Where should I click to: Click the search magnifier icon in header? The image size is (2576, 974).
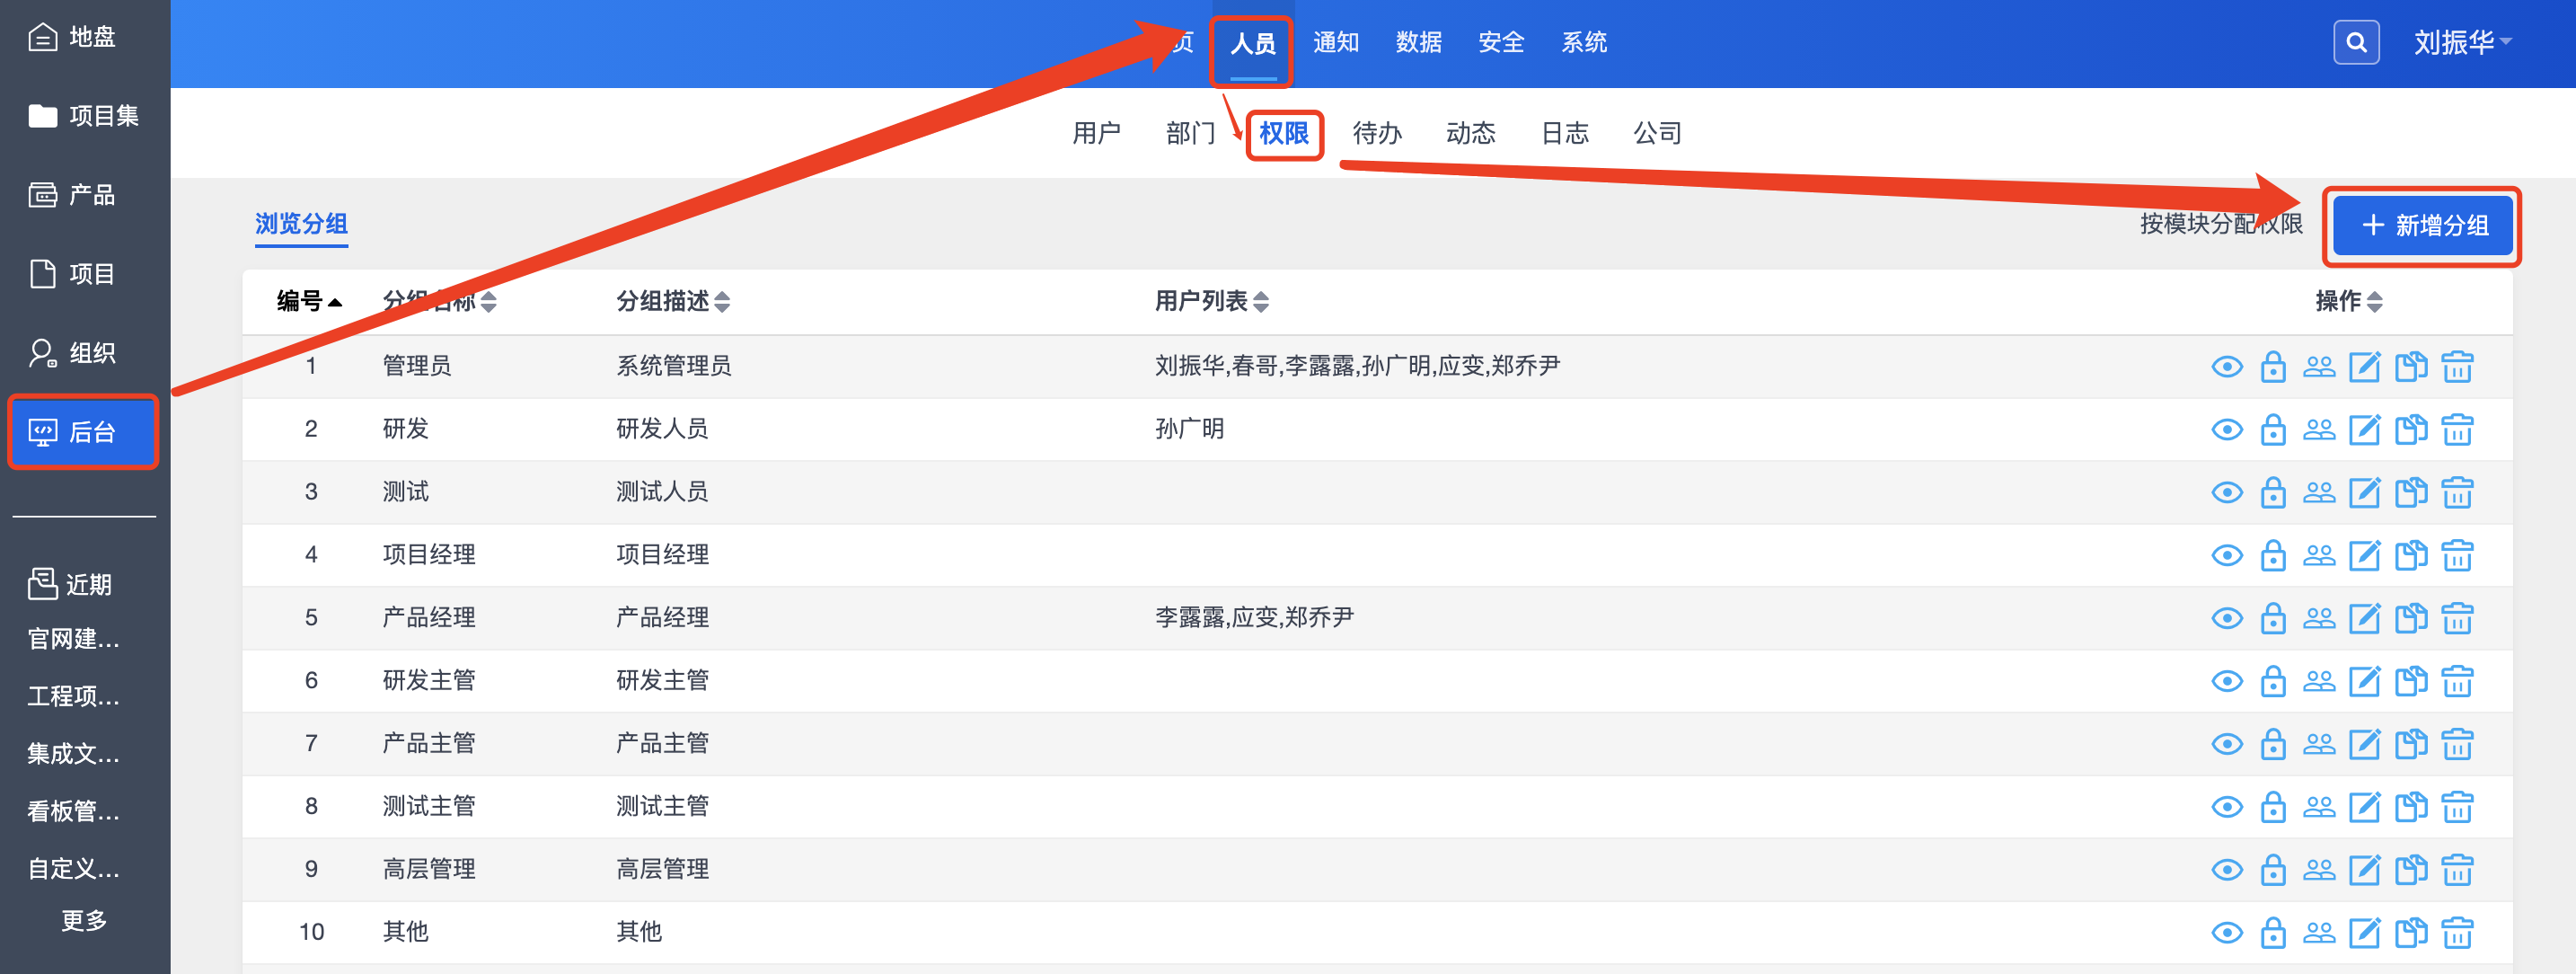(x=2355, y=43)
